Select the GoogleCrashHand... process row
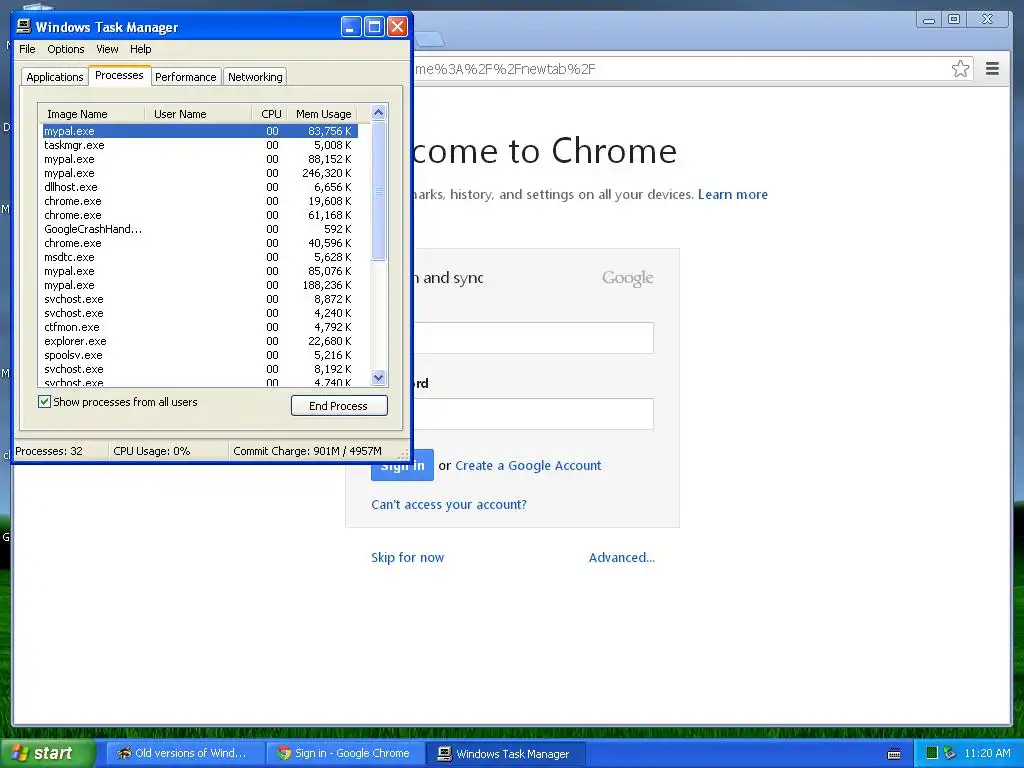Image resolution: width=1024 pixels, height=768 pixels. click(x=200, y=229)
